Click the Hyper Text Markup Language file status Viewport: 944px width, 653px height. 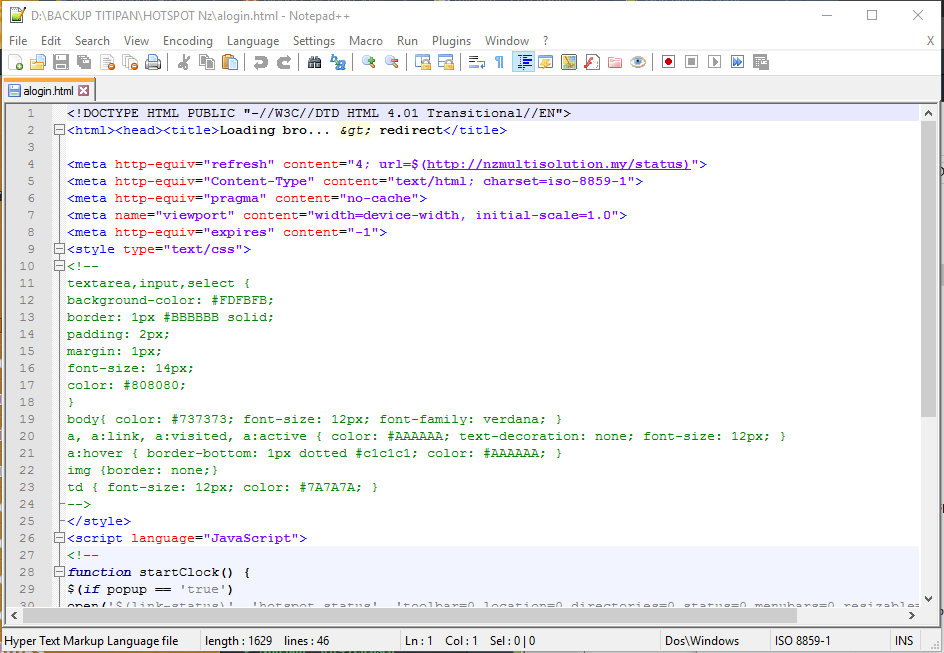[x=92, y=641]
